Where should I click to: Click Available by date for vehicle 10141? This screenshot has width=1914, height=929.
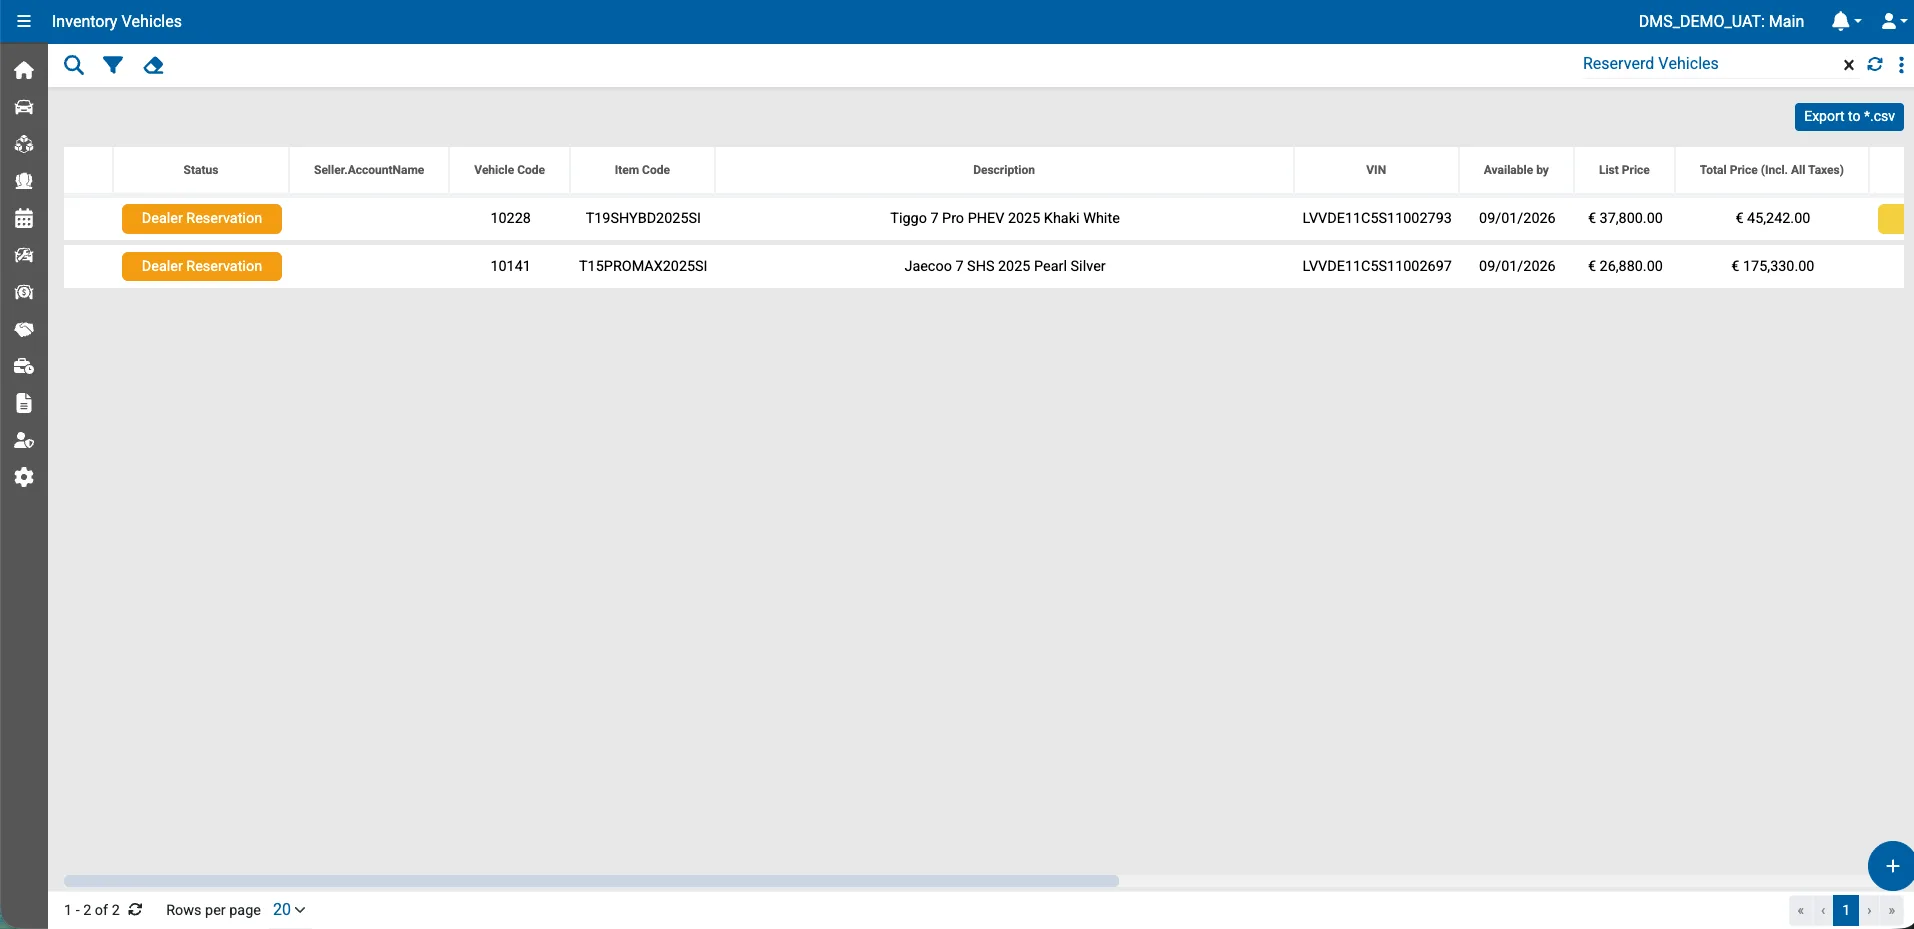coord(1517,266)
